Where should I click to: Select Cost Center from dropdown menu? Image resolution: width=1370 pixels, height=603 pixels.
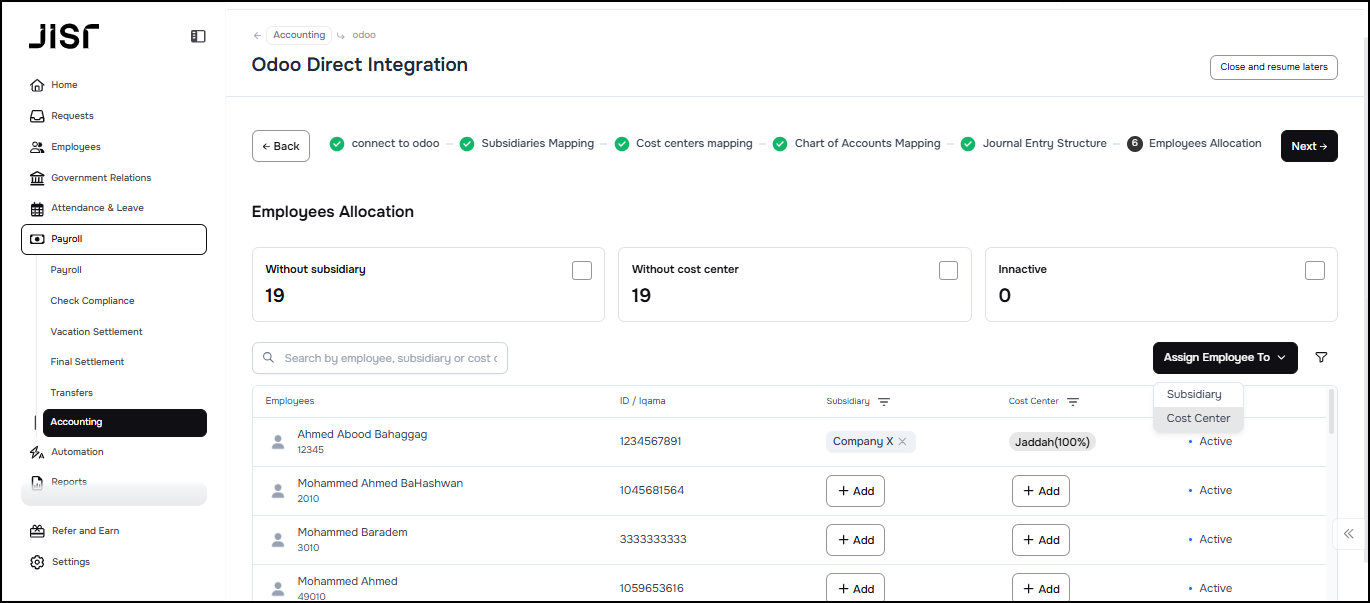1198,419
